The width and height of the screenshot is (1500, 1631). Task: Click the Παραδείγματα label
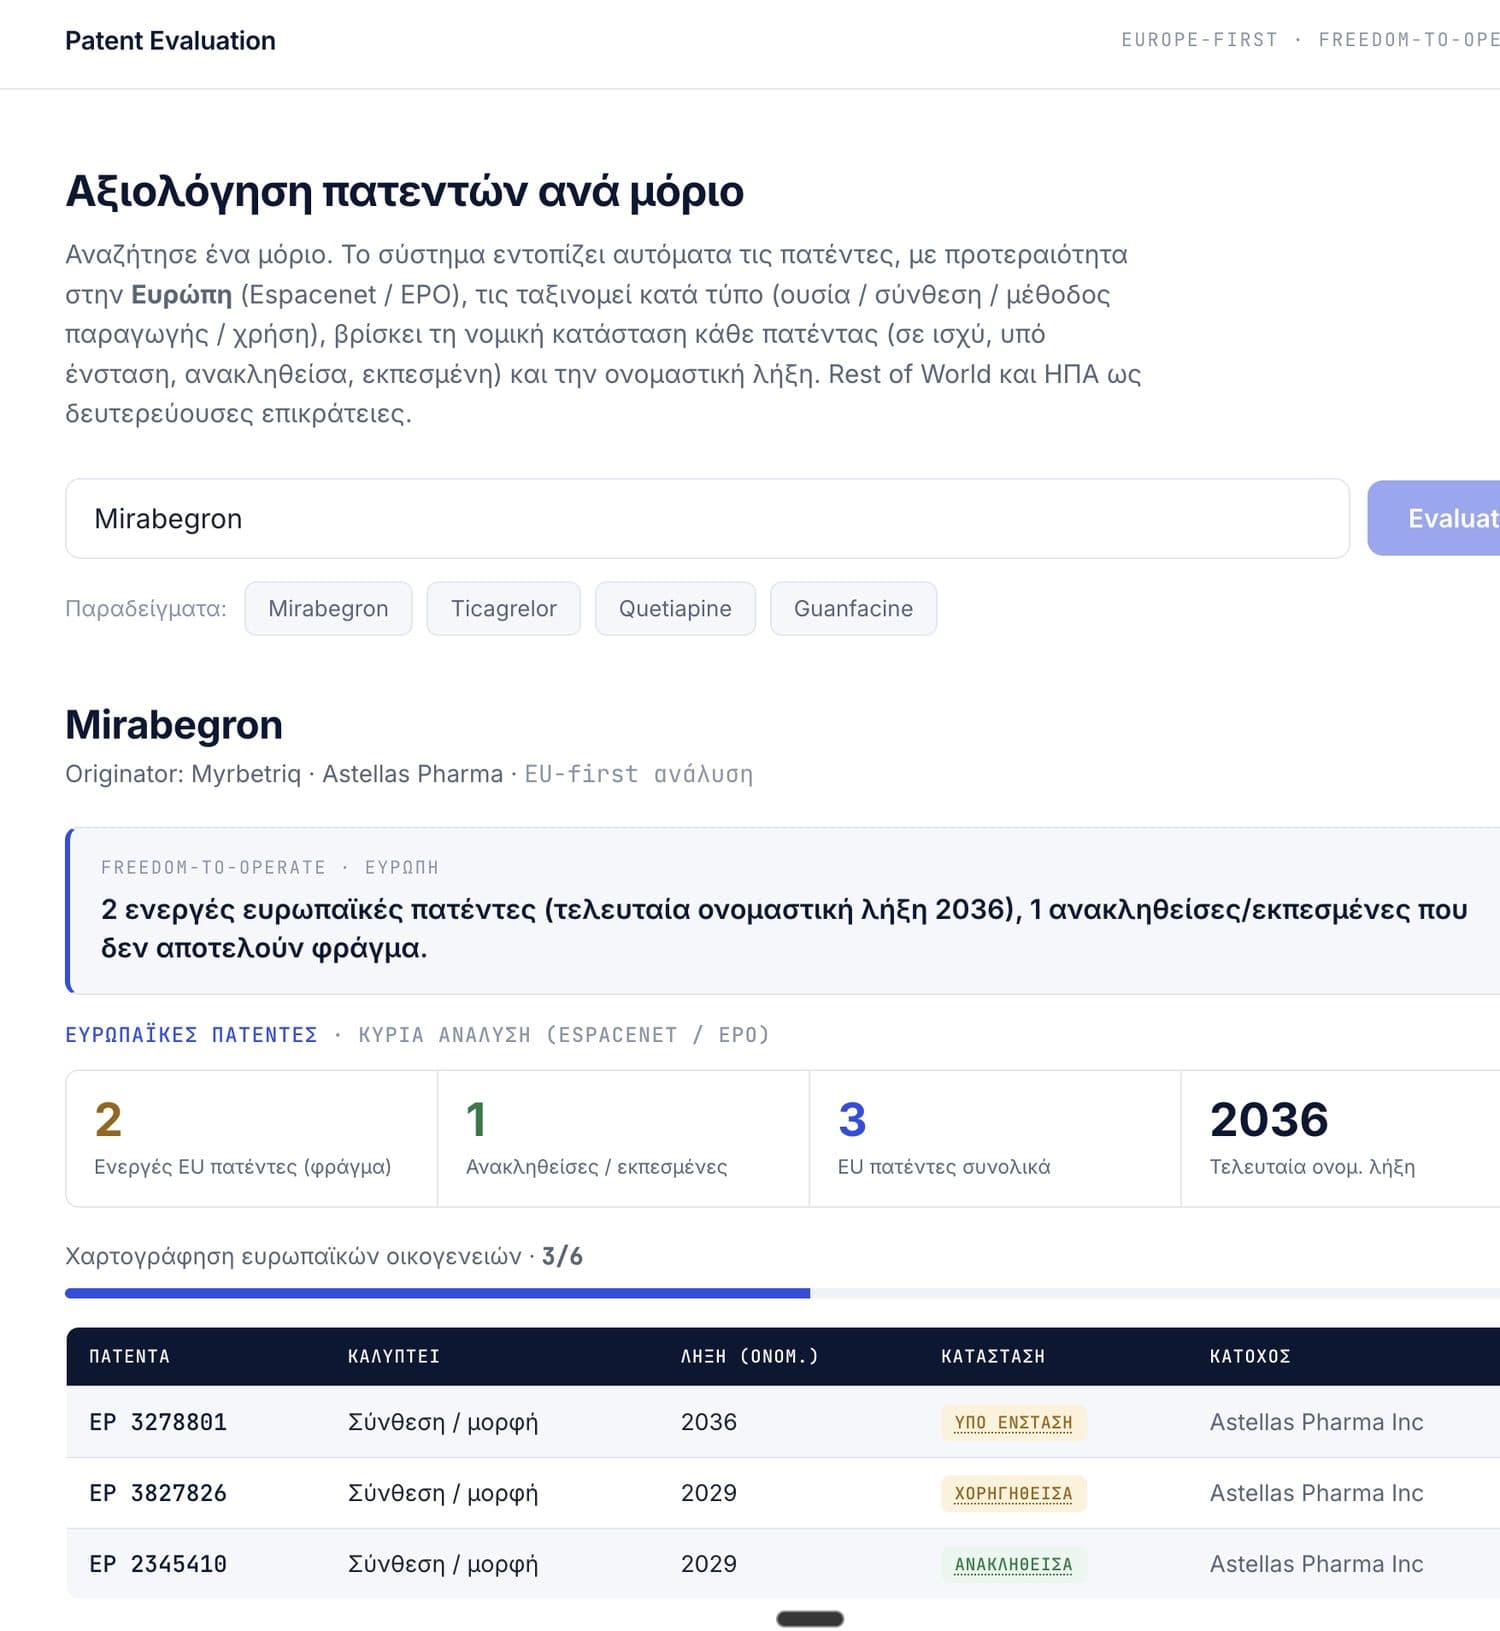(146, 608)
